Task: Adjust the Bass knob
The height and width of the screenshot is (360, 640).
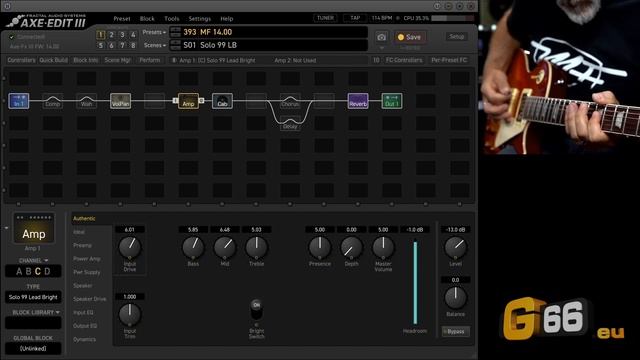Action: click(193, 247)
